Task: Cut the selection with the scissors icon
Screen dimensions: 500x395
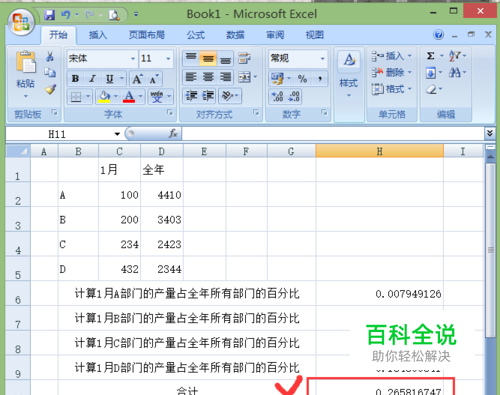Action: pos(50,56)
